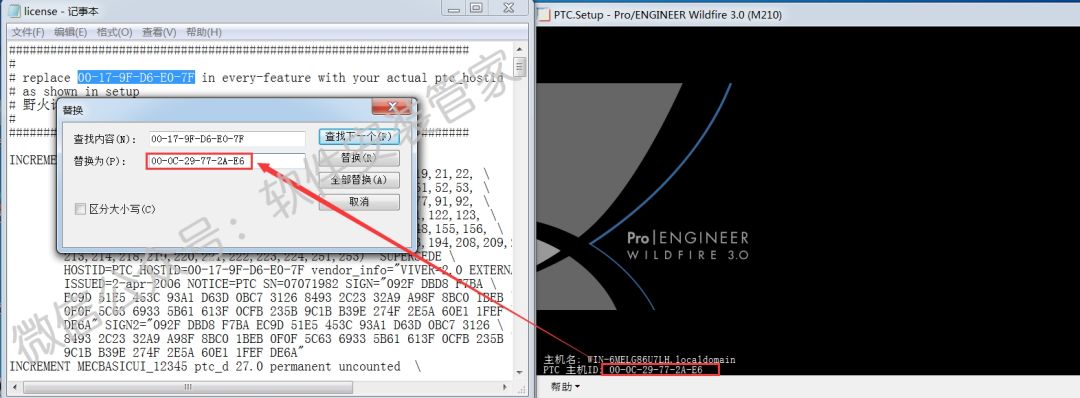Click the 取消 button in Replace dialog

point(359,202)
